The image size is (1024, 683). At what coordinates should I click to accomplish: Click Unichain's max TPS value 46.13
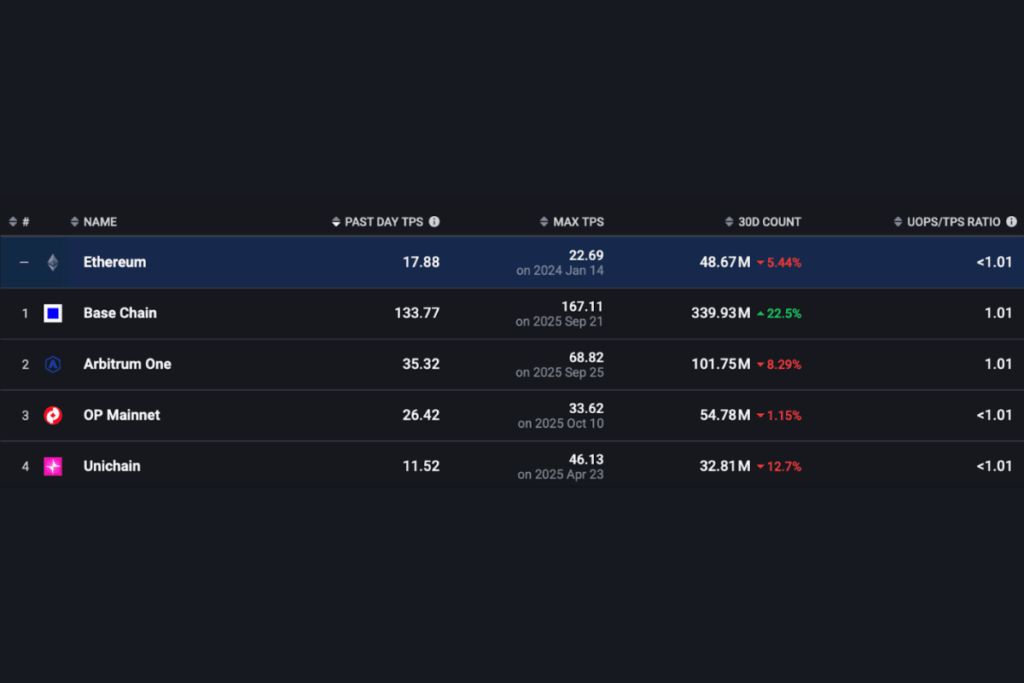point(586,459)
